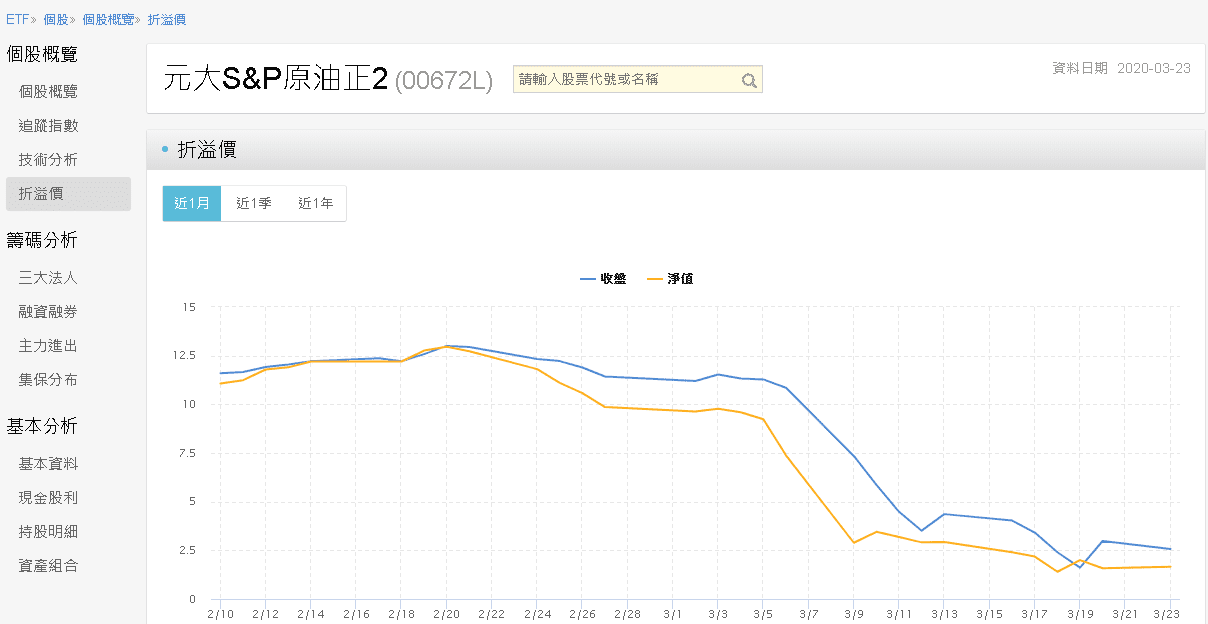Select the 近1月 time range tab
This screenshot has height=624, width=1208.
point(192,203)
